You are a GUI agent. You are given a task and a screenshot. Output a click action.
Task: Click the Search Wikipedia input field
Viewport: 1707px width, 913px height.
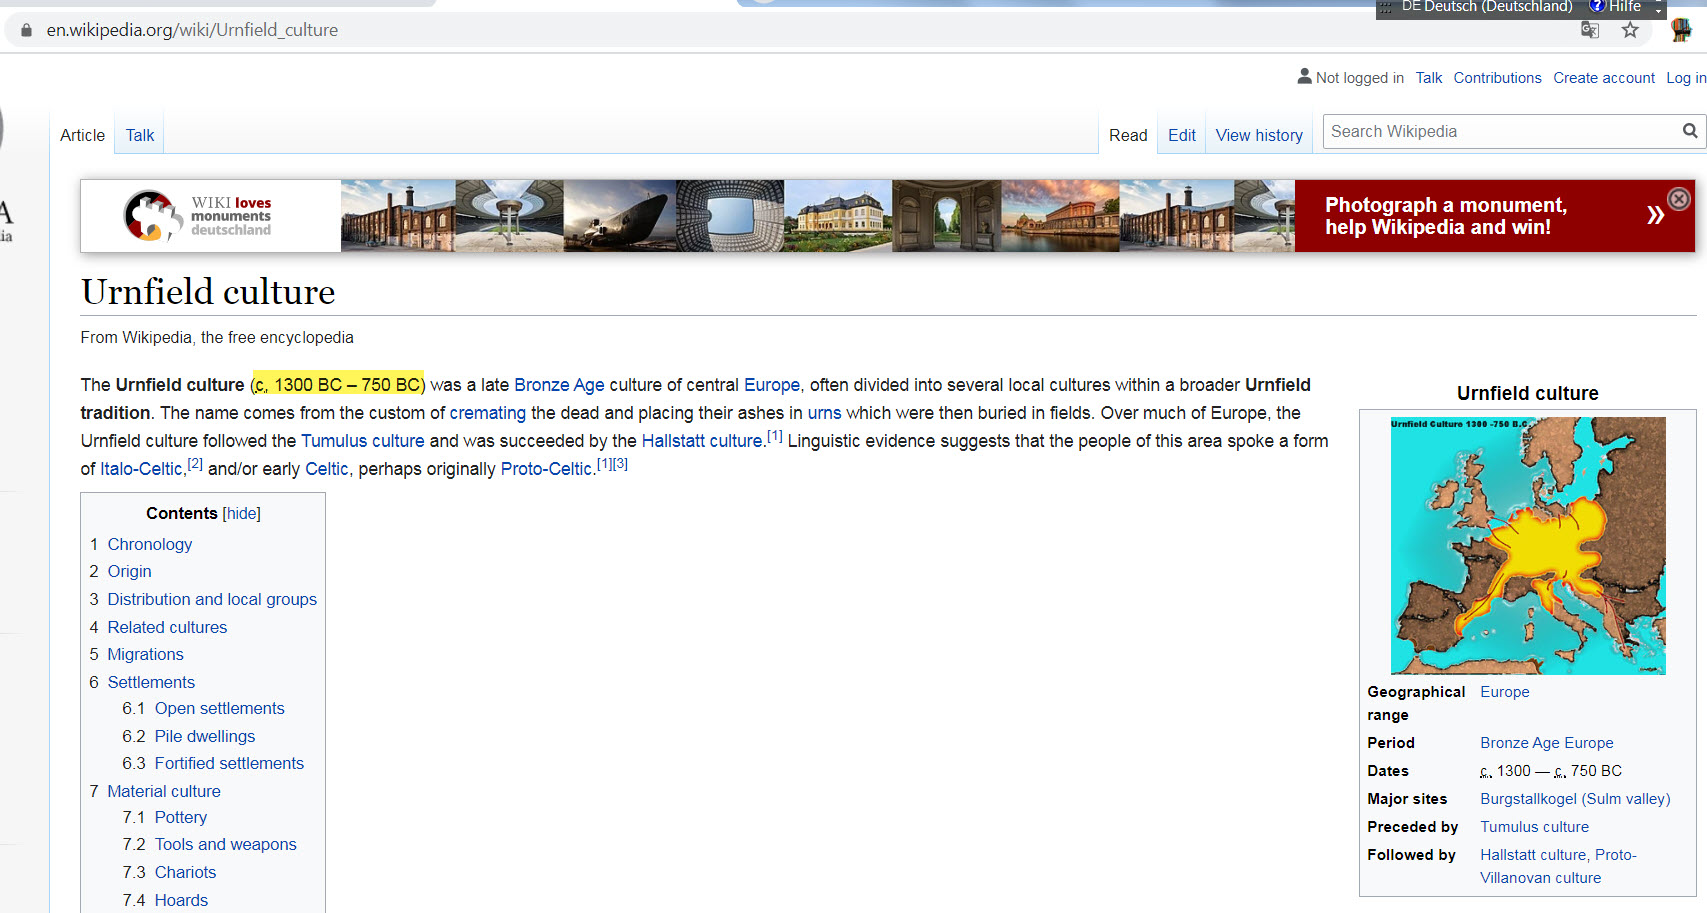point(1500,131)
